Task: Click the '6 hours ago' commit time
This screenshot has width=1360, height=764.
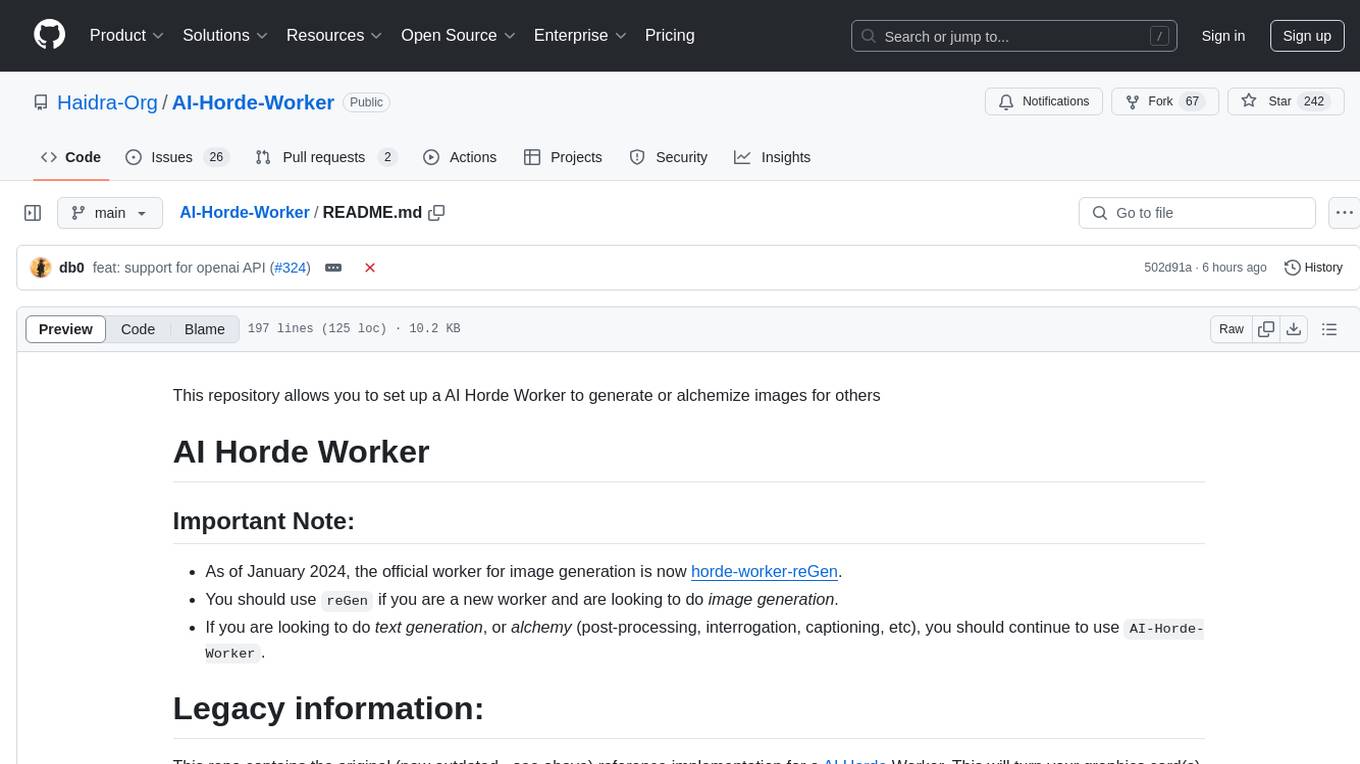Action: [x=1233, y=268]
